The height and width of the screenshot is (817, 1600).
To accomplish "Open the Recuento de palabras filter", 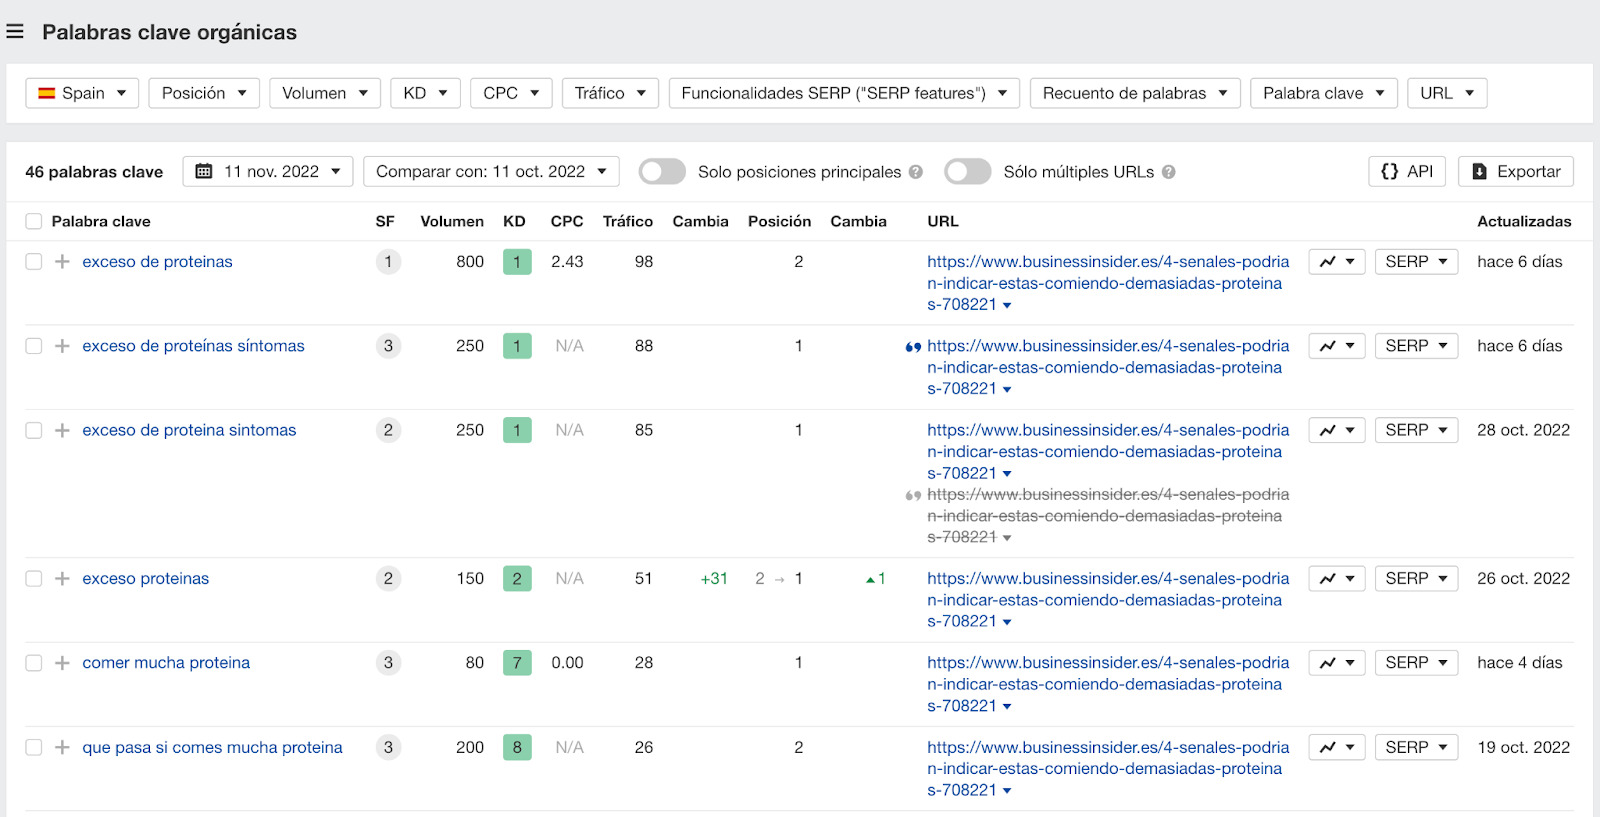I will point(1134,93).
